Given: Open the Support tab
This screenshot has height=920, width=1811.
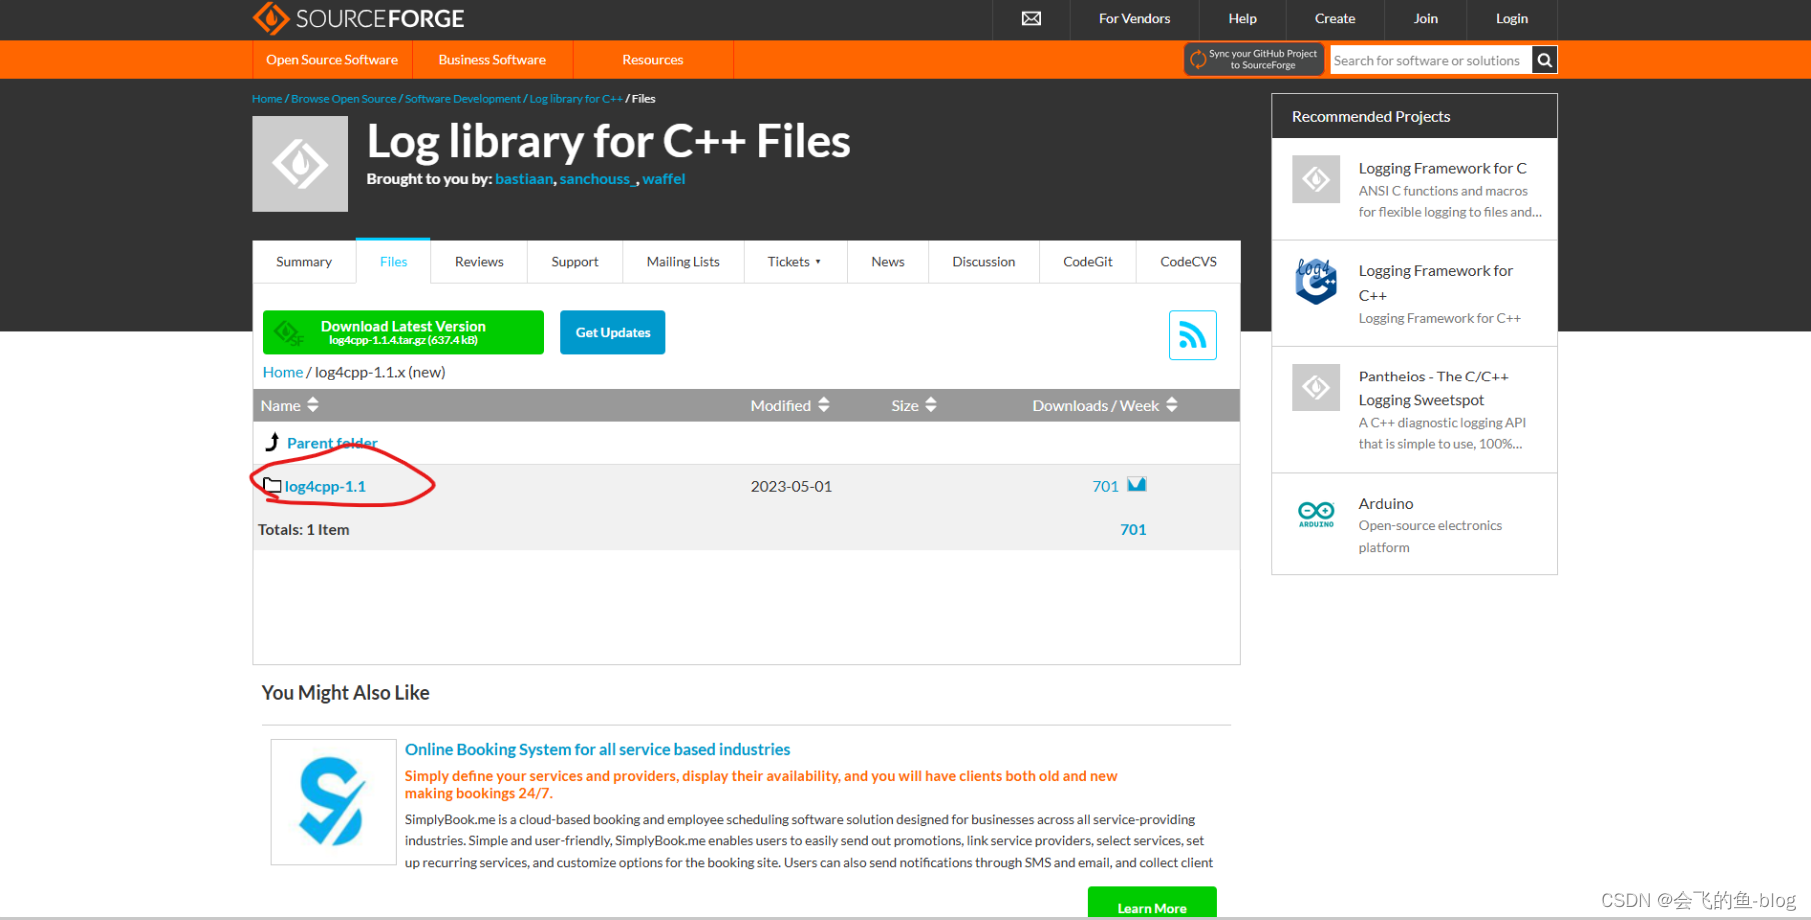Looking at the screenshot, I should tap(575, 262).
